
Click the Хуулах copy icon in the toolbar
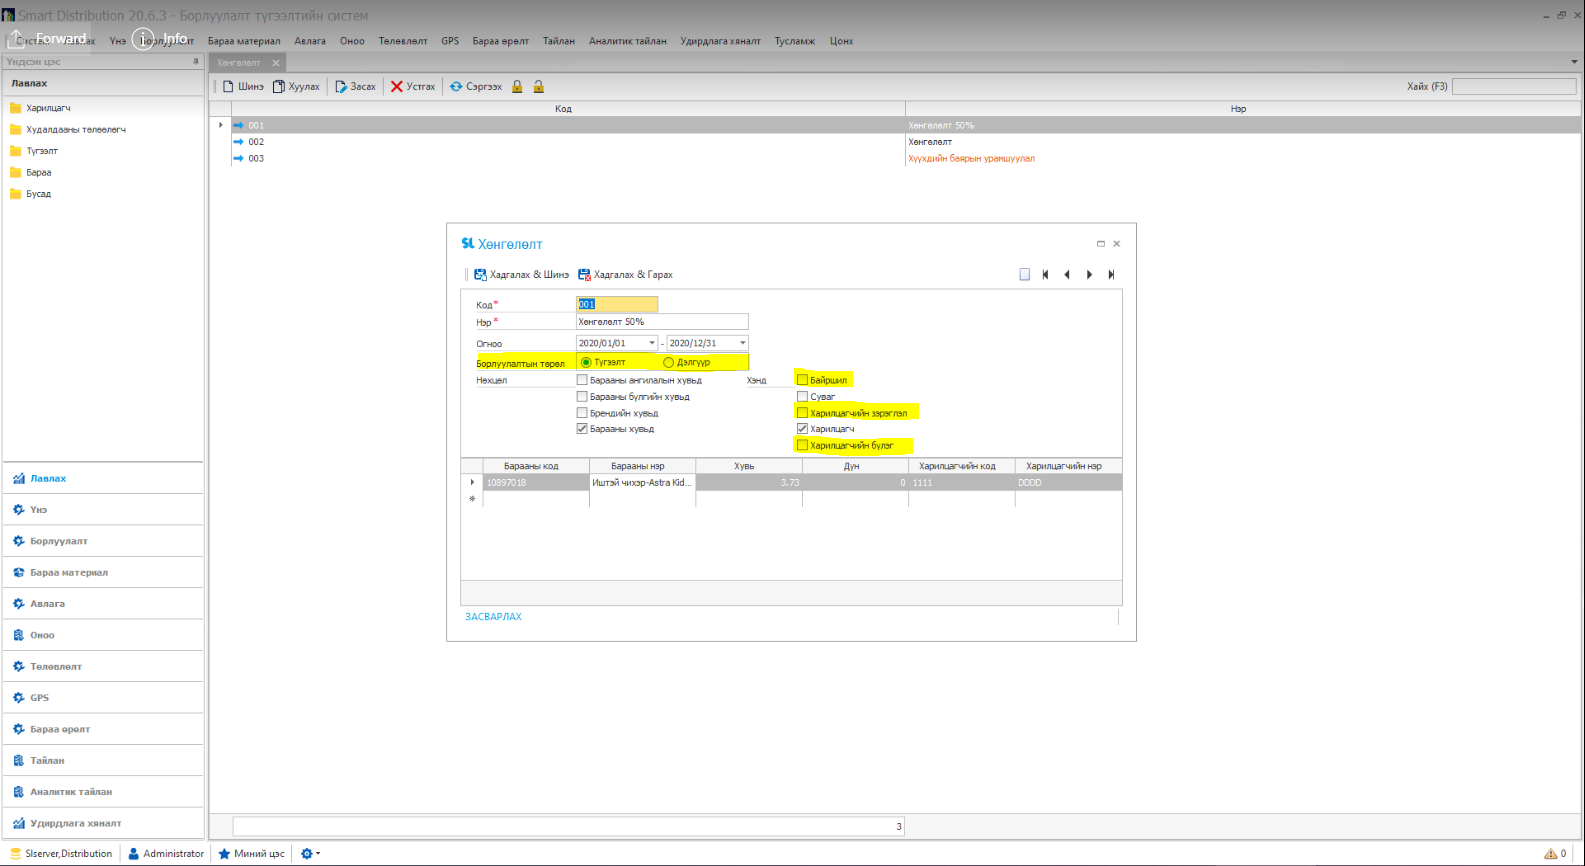tap(279, 87)
